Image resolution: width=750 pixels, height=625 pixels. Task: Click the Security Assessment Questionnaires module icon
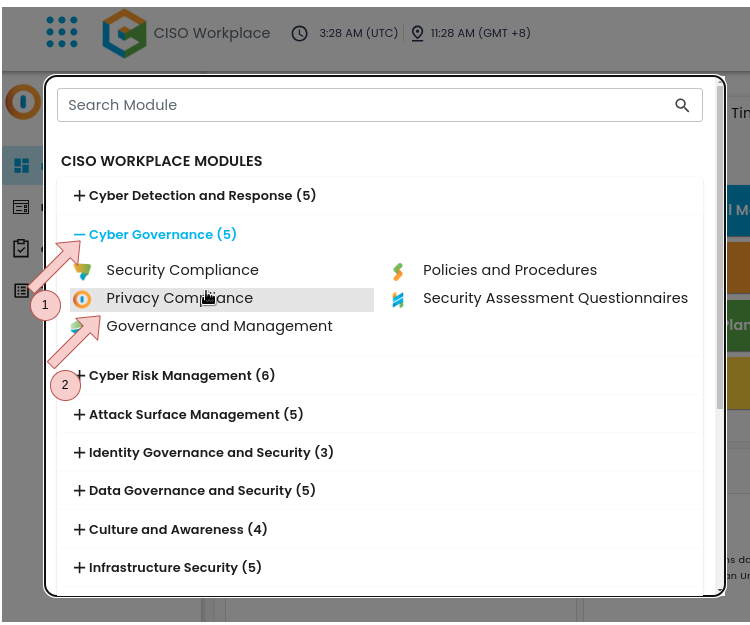[398, 300]
